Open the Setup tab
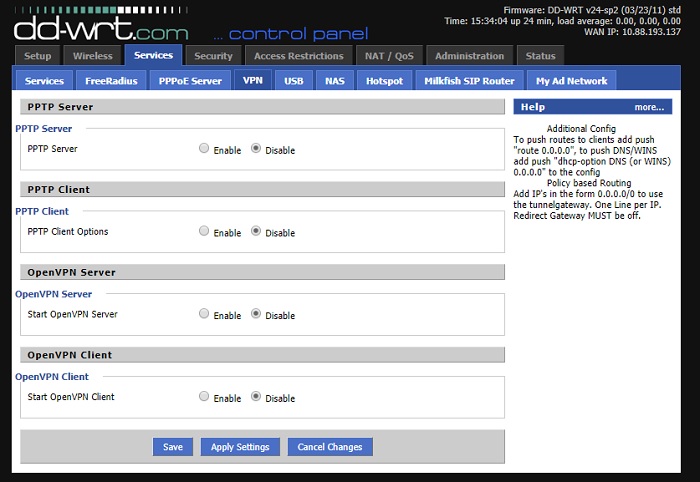Image resolution: width=700 pixels, height=482 pixels. click(38, 56)
